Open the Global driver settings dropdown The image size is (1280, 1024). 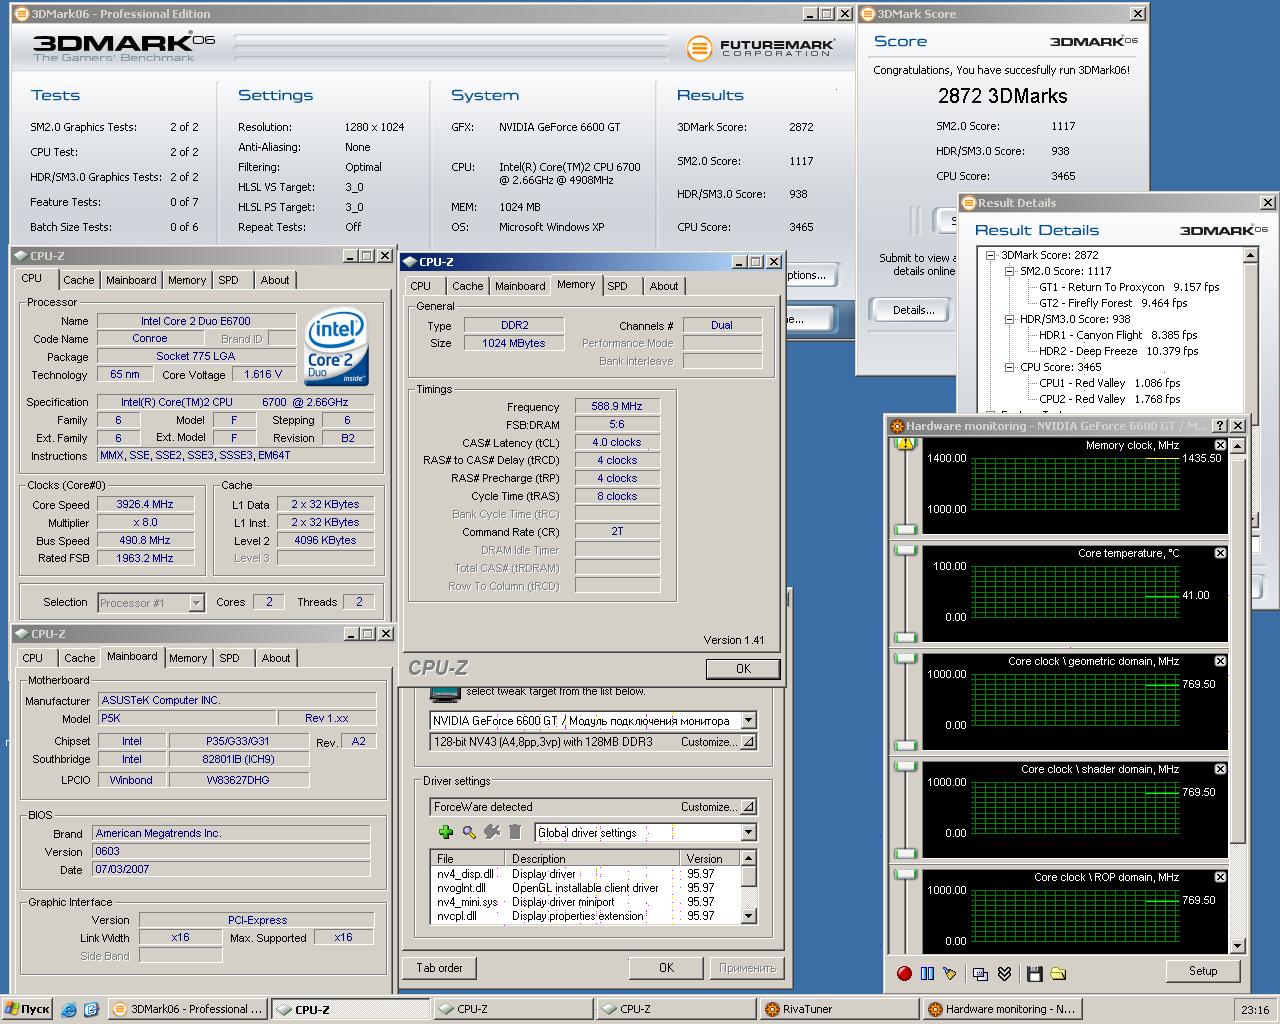coord(748,832)
